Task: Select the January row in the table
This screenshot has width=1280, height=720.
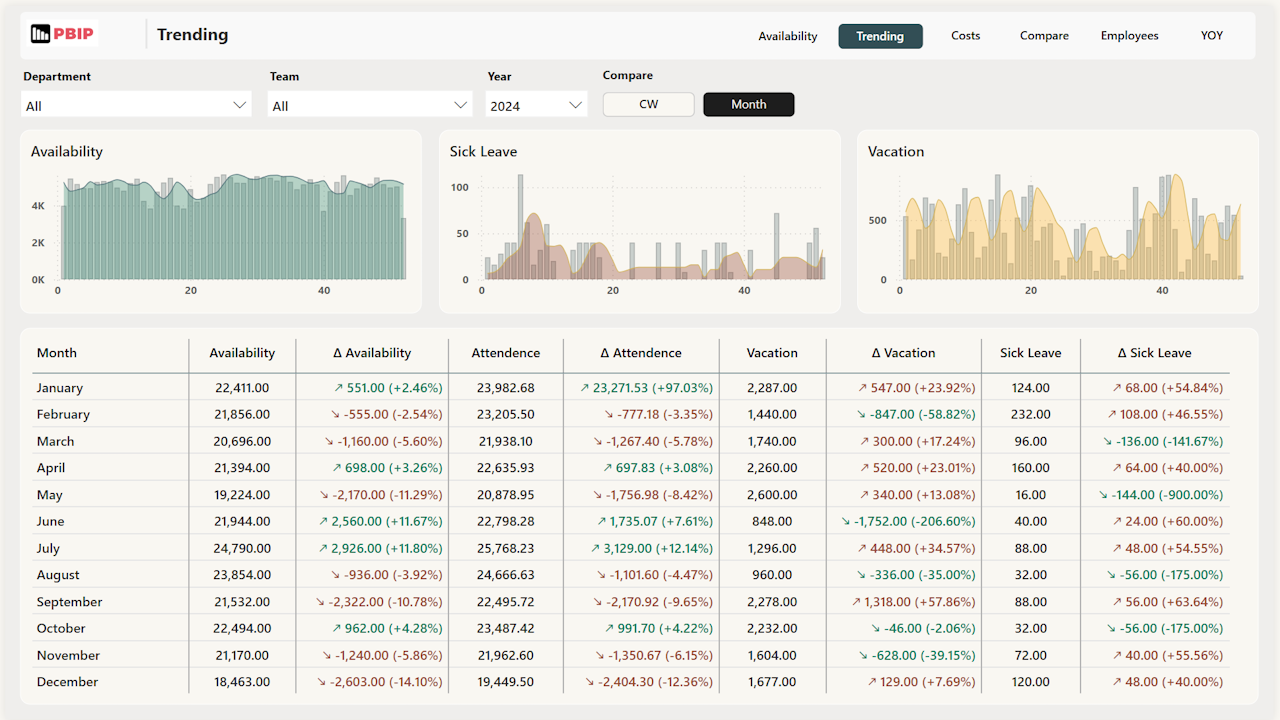Action: point(64,387)
